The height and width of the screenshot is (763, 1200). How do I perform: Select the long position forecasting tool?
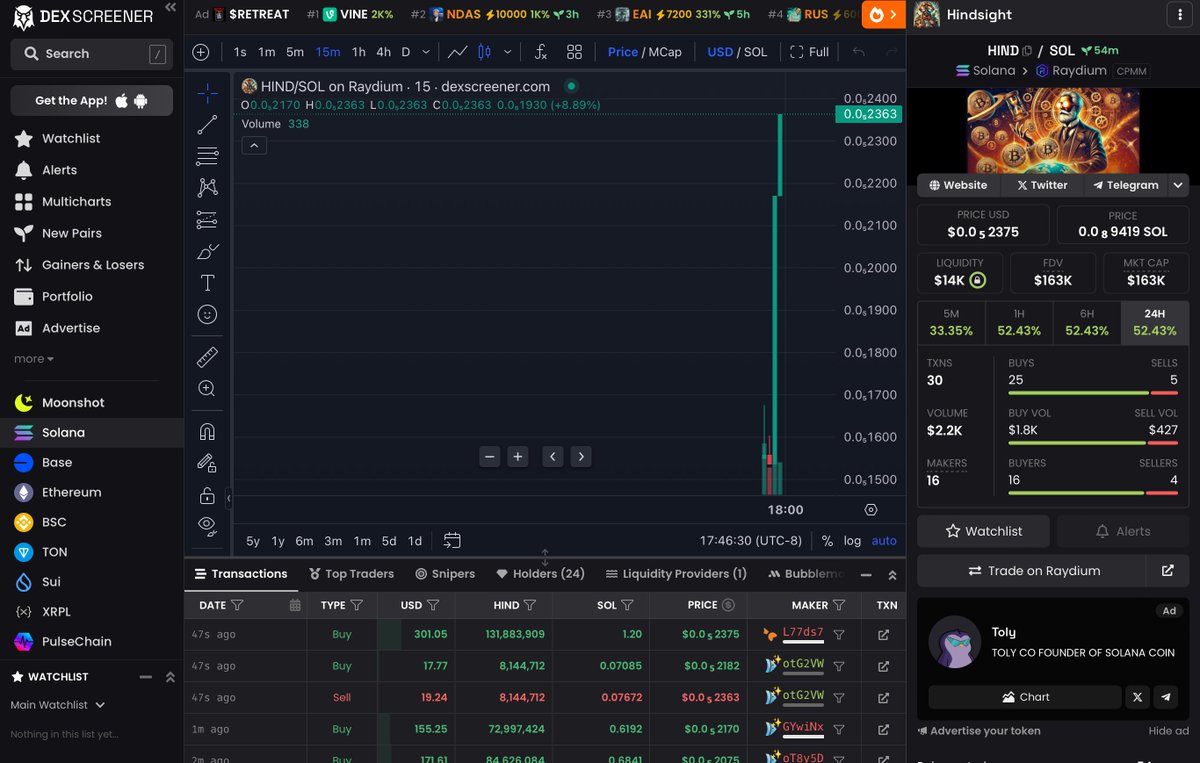[207, 219]
